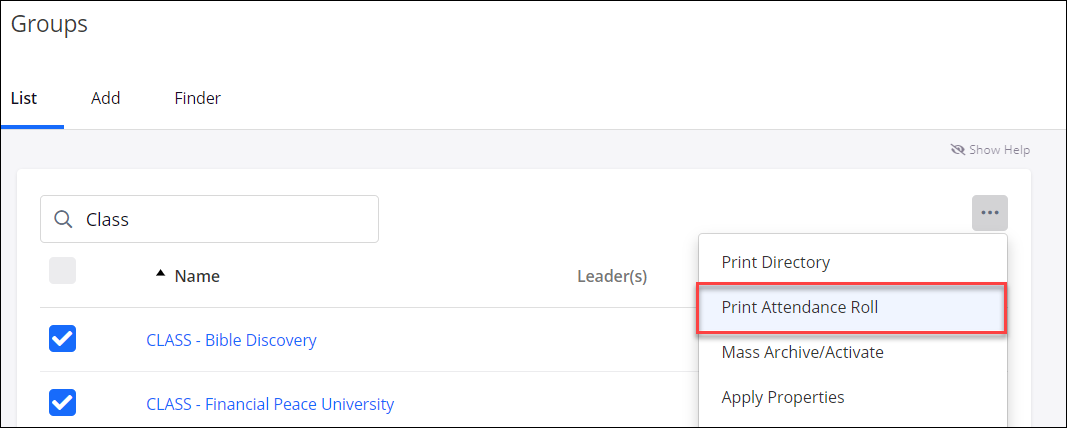Sort by the Name column header
Image resolution: width=1067 pixels, height=428 pixels.
click(x=197, y=276)
